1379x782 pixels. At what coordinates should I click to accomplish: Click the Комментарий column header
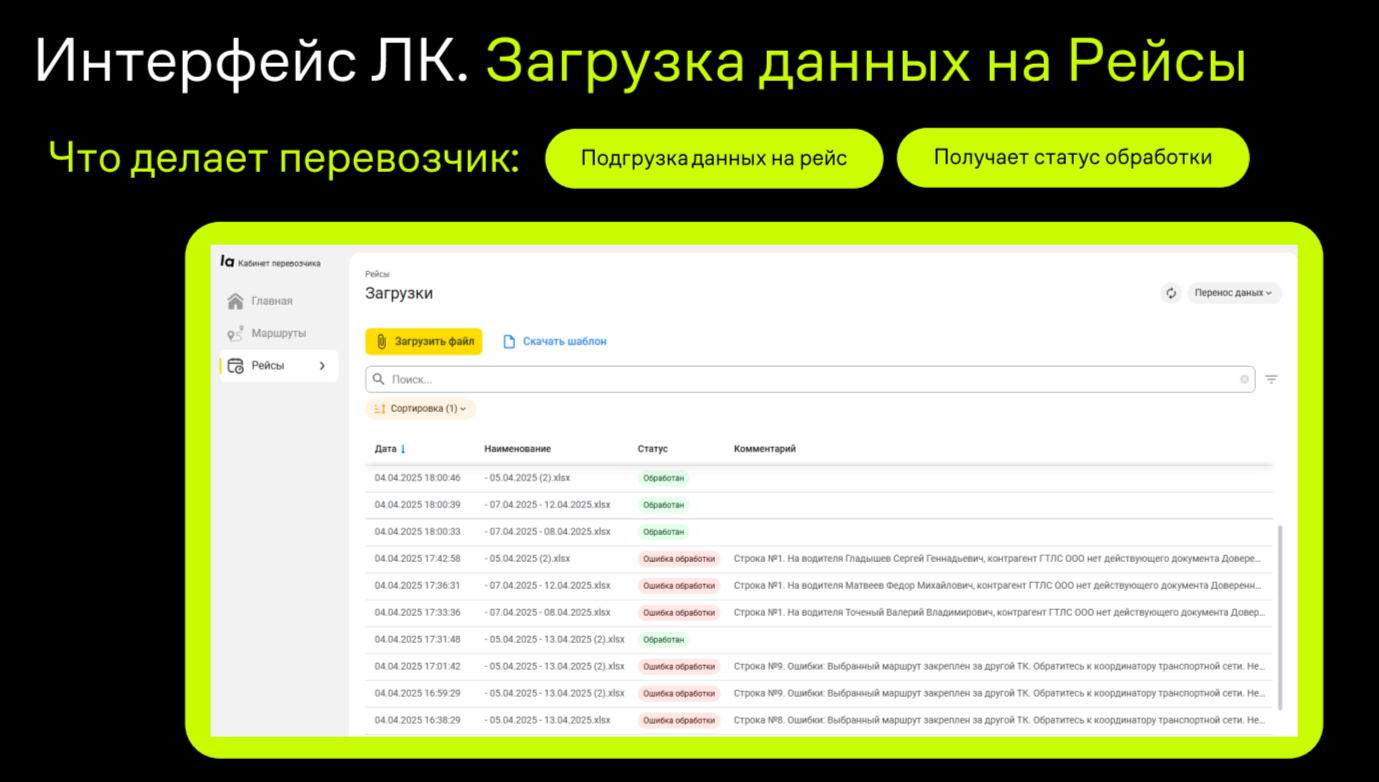[x=765, y=449]
